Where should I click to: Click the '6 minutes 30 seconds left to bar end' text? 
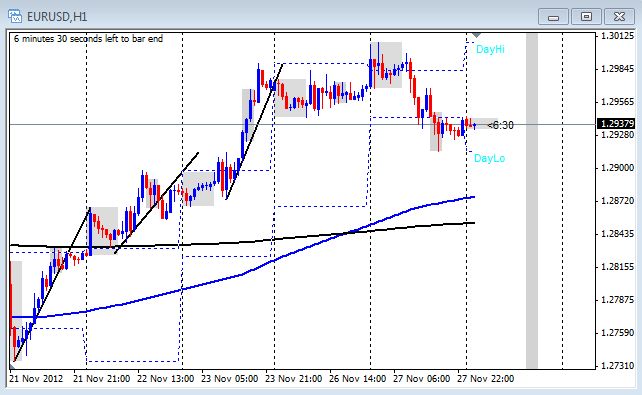[x=88, y=39]
